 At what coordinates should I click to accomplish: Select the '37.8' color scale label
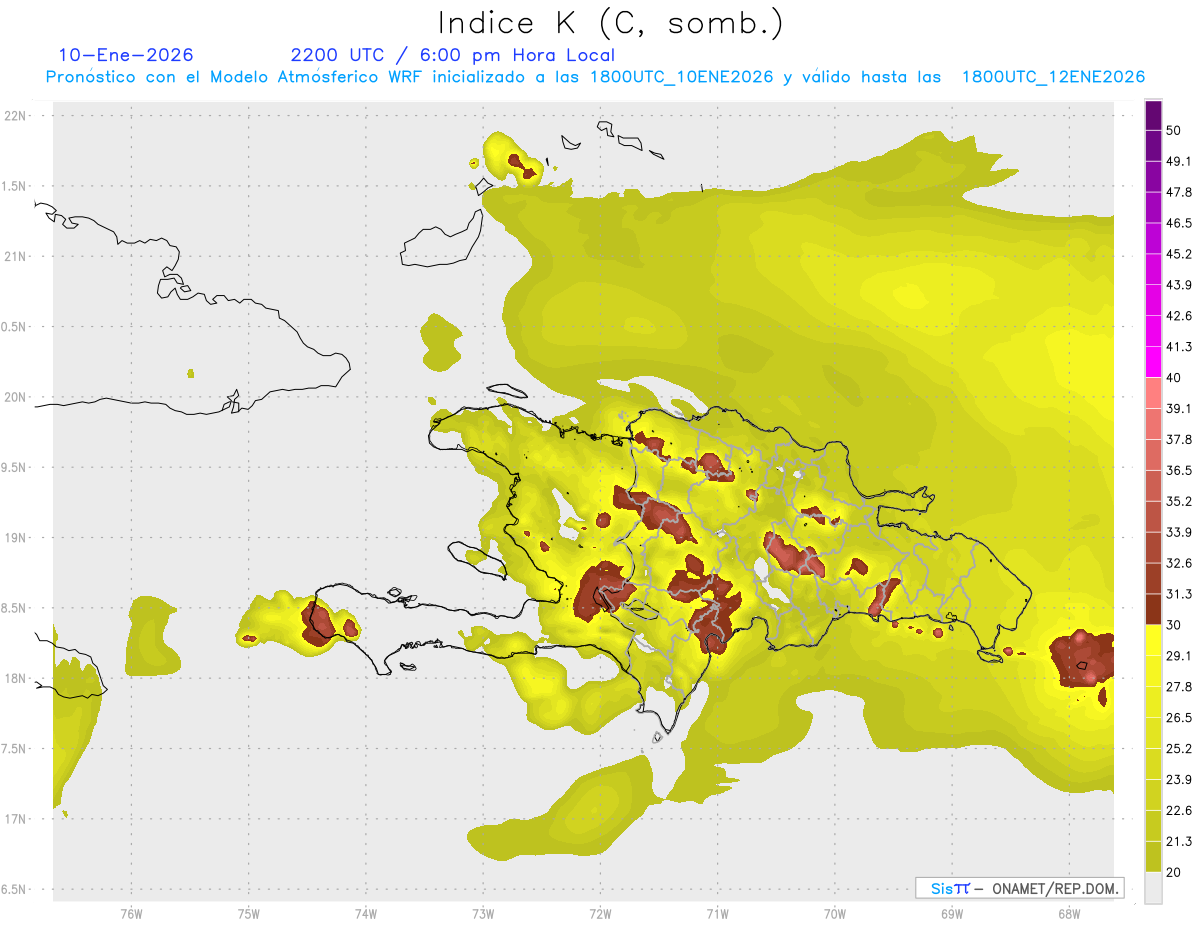[1179, 439]
